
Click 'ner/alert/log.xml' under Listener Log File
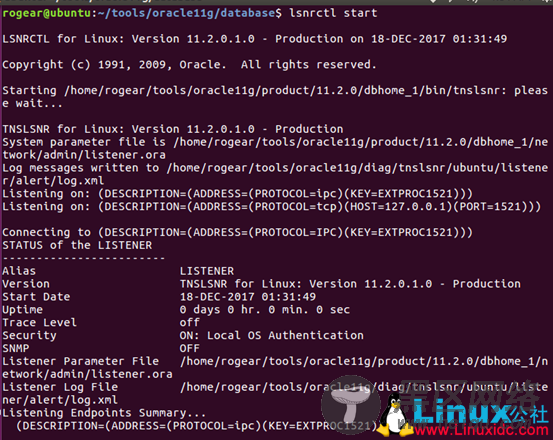[60, 400]
